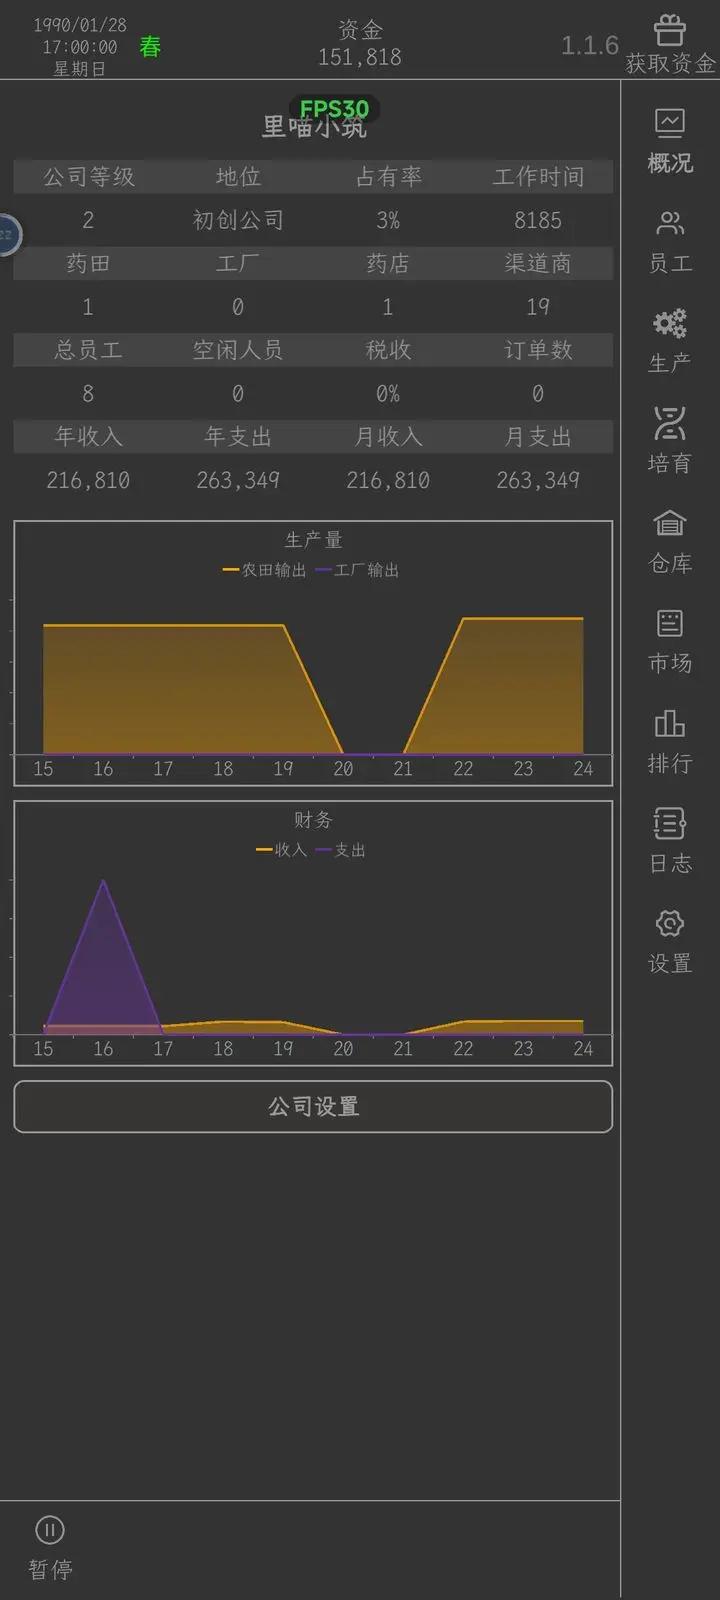Viewport: 720px width, 1600px height.
Task: Click the 药店 header cell
Action: 388,263
